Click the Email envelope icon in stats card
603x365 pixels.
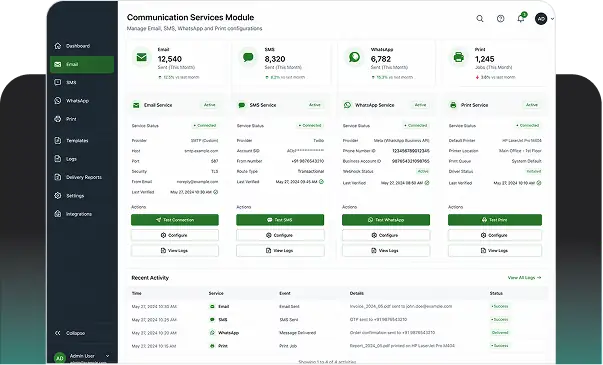[142, 57]
